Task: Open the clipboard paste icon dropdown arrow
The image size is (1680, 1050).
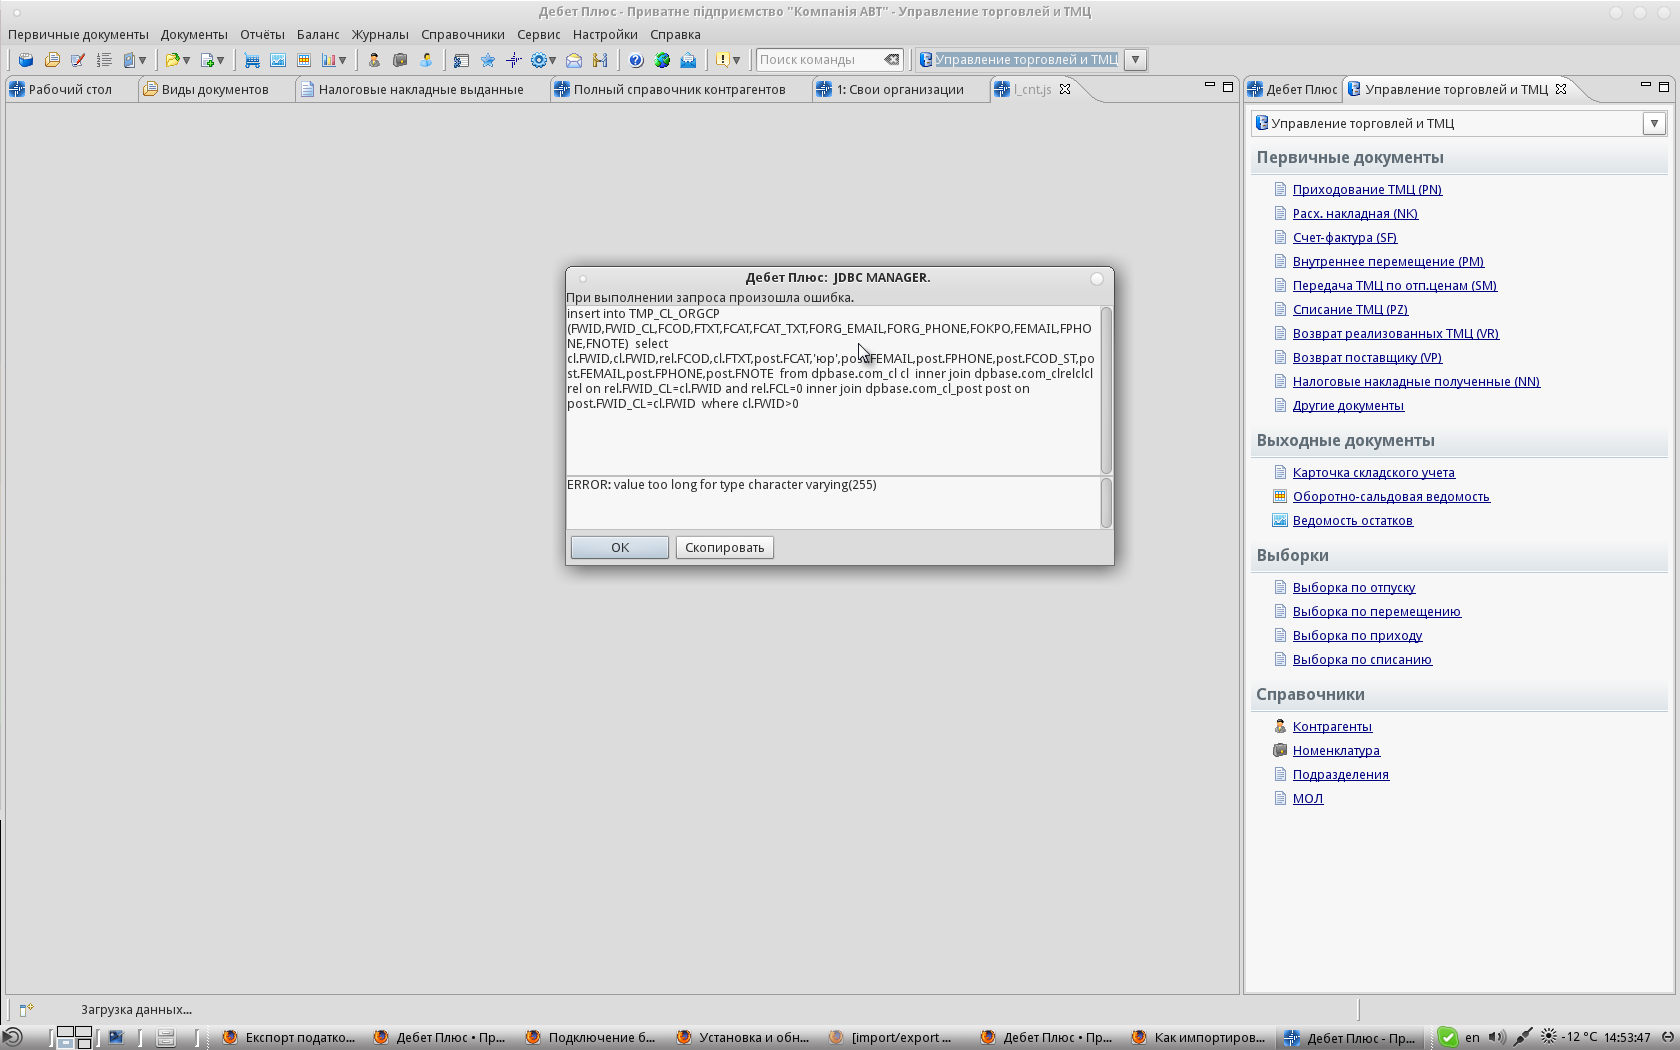Action: click(x=142, y=60)
